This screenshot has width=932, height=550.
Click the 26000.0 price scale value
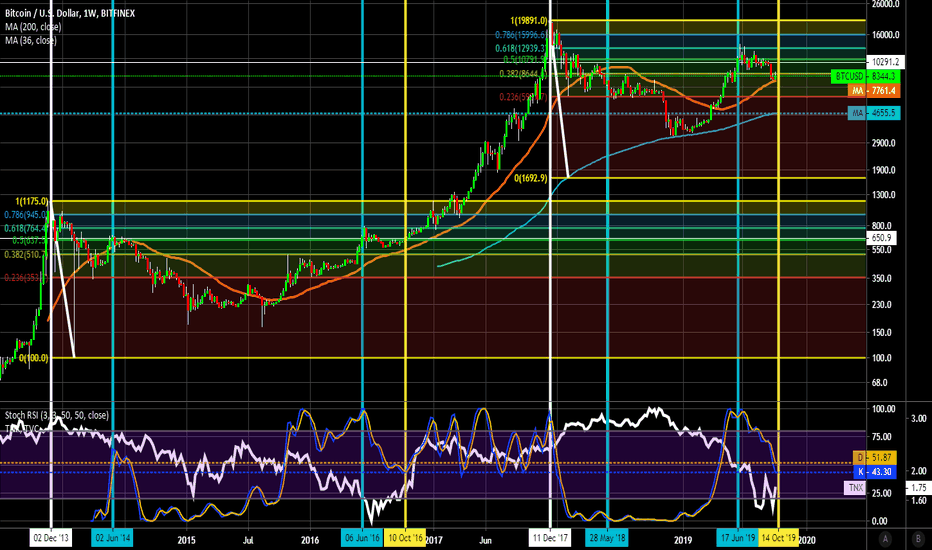(x=885, y=4)
